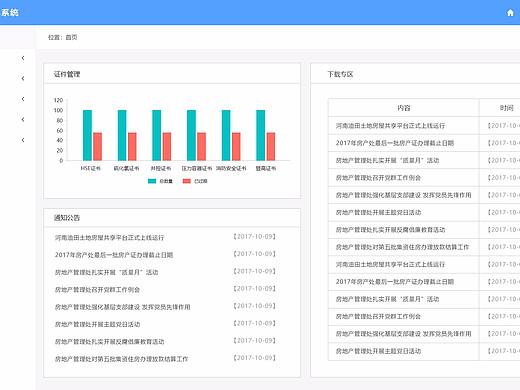Toggle the teal 总数量 legend item
Image resolution: width=520 pixels, height=390 pixels.
[x=160, y=181]
